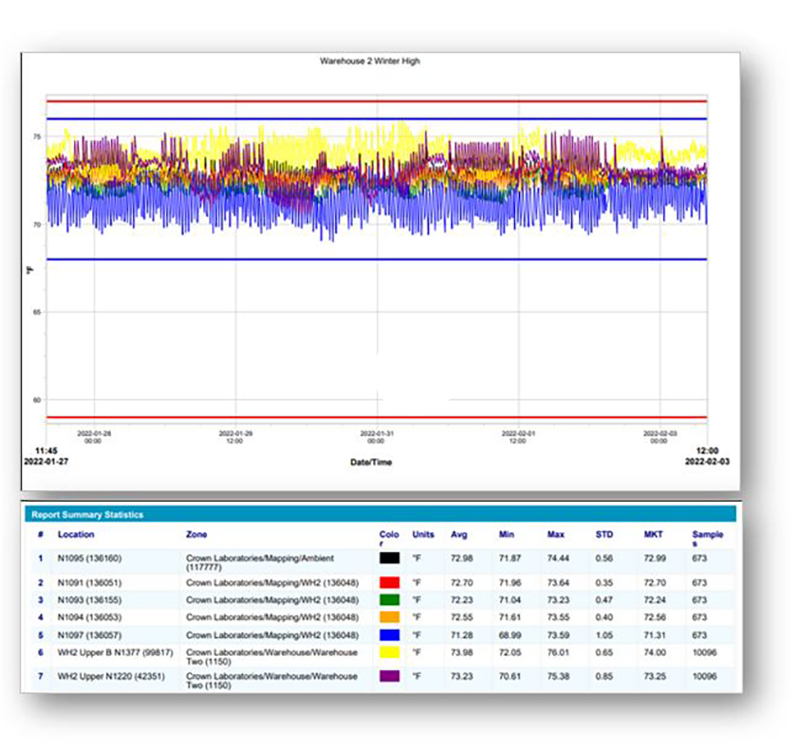
Task: Select the green swatch in the N1093 row
Action: point(388,599)
